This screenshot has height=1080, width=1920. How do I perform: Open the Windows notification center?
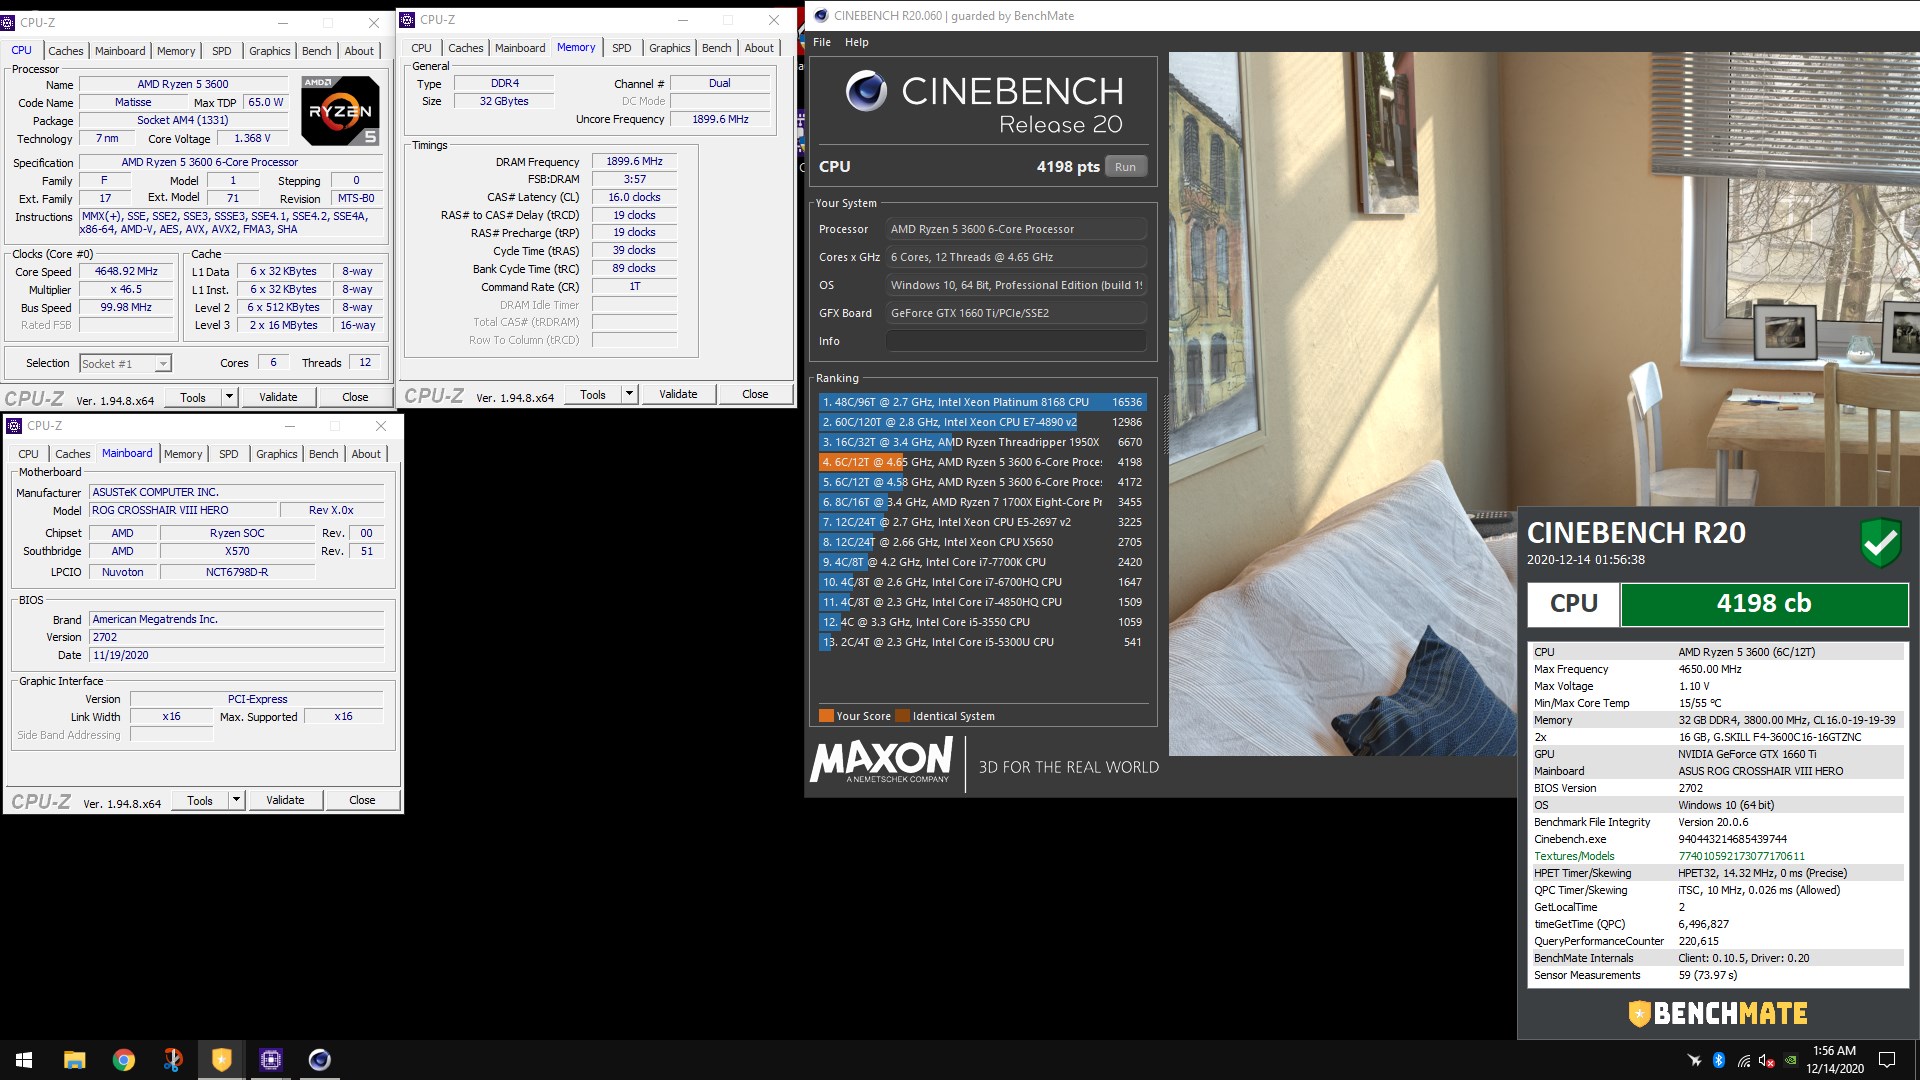click(1887, 1060)
